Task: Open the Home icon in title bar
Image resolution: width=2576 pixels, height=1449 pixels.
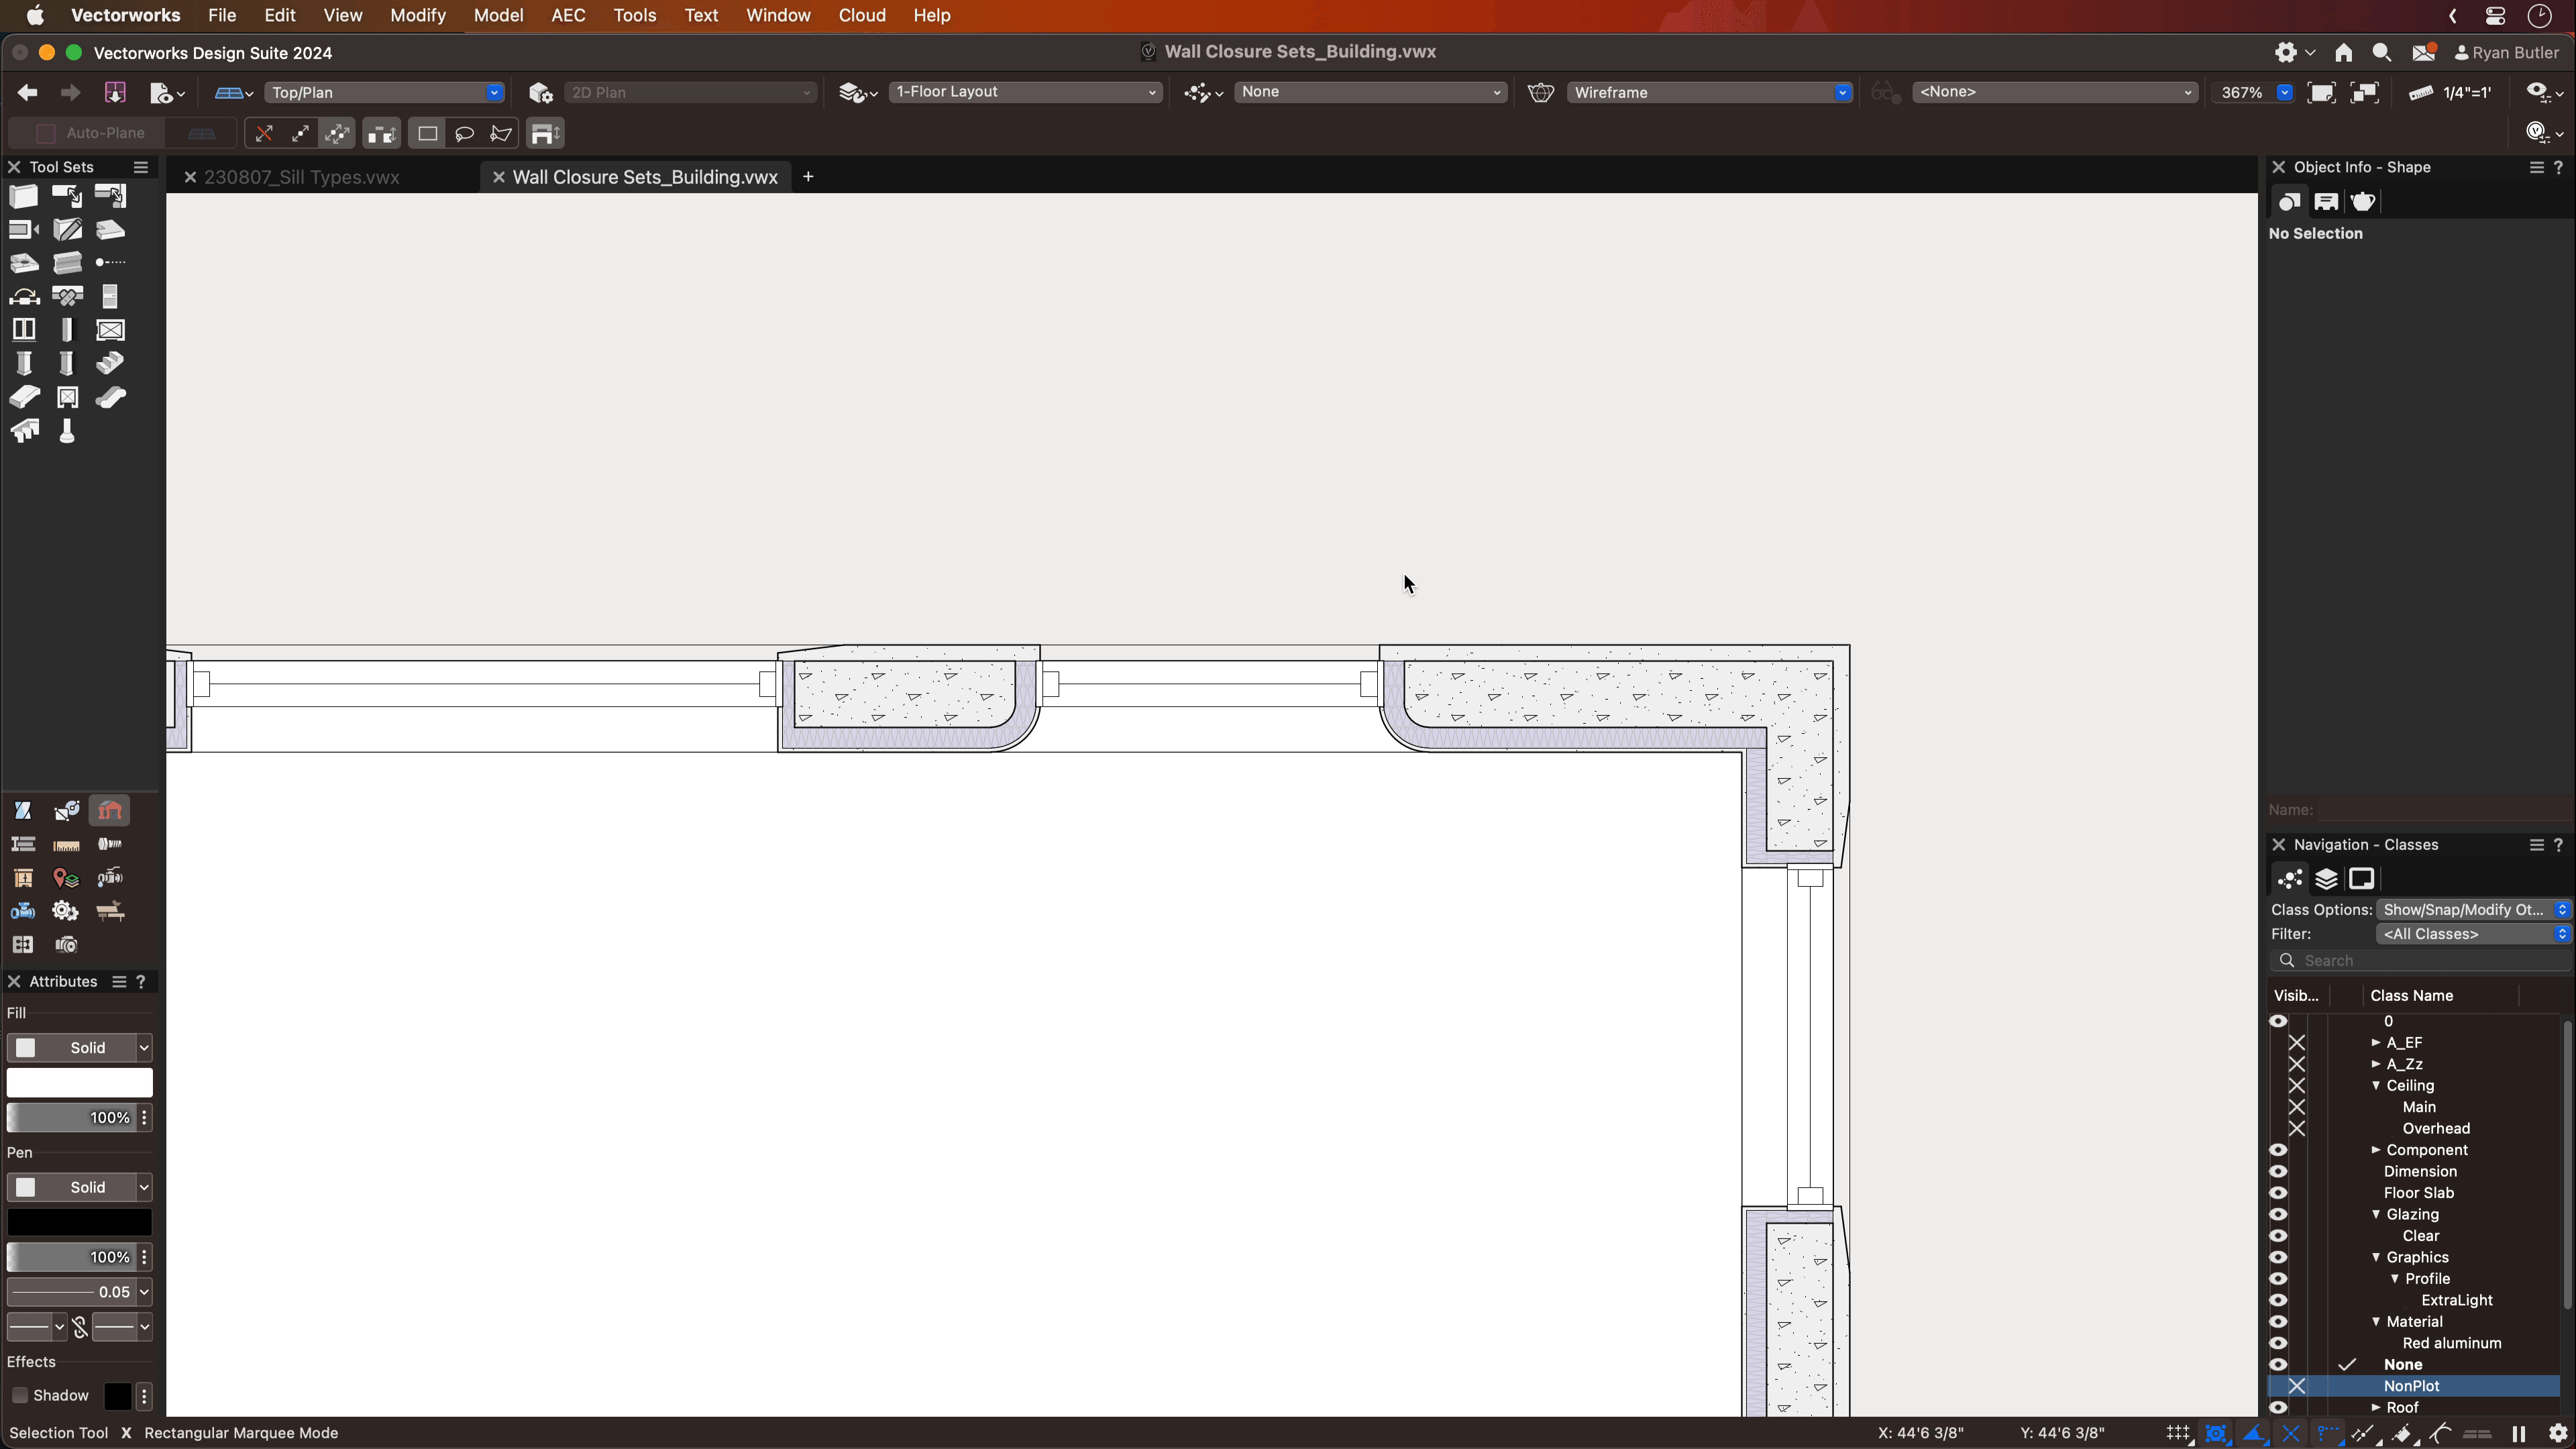Action: (2344, 53)
